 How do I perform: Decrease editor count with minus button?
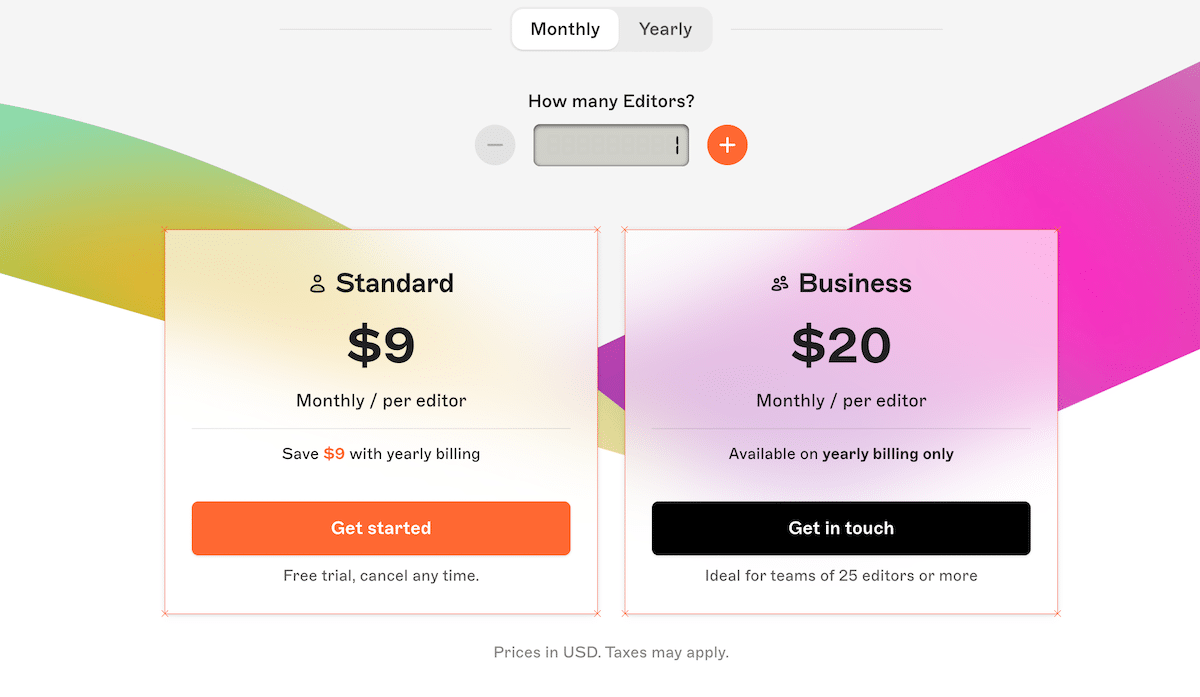pyautogui.click(x=495, y=145)
